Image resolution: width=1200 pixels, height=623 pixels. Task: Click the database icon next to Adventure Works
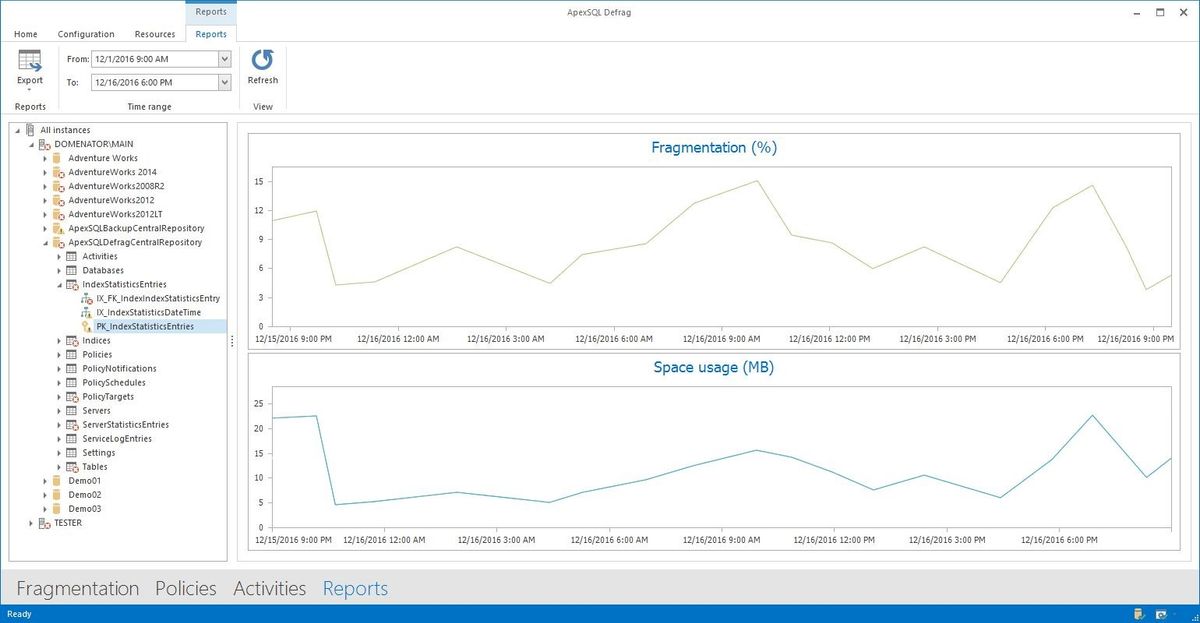coord(55,158)
